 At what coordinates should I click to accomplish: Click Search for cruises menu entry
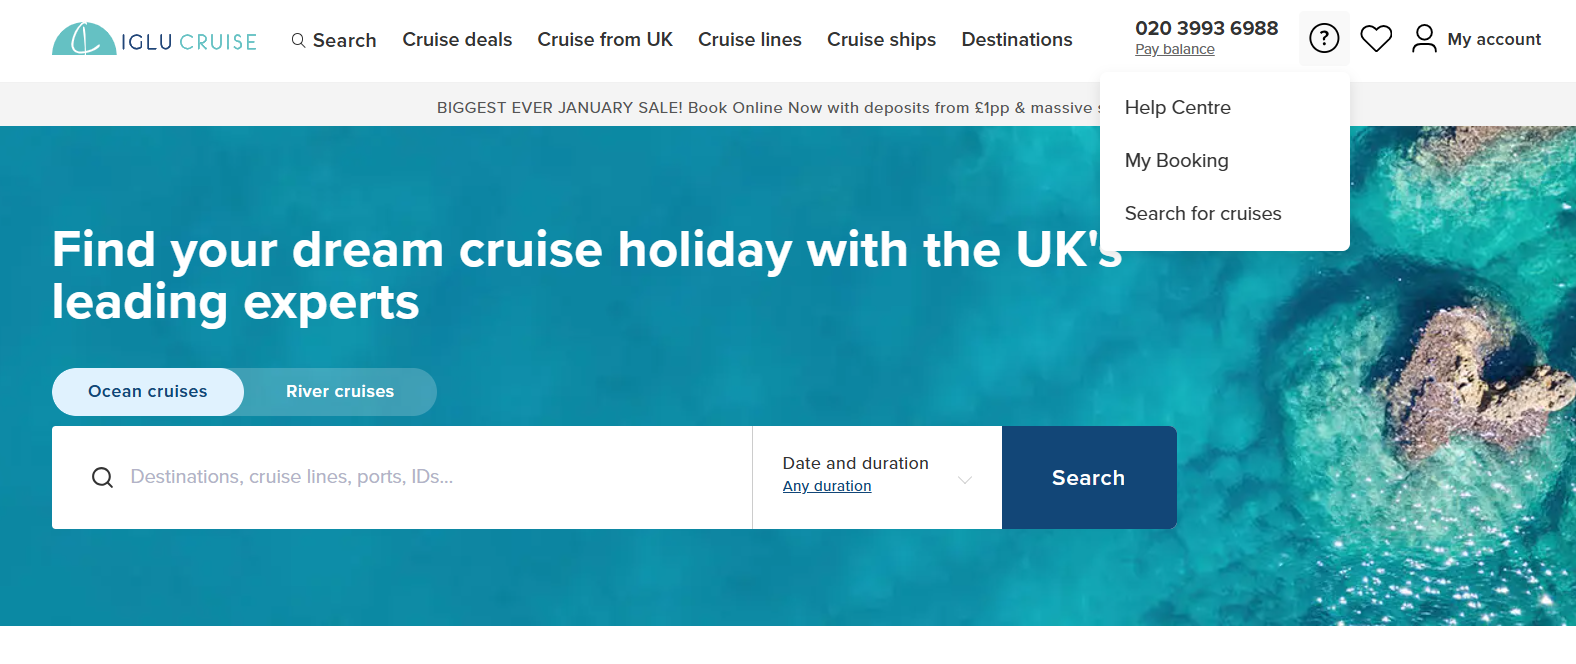click(x=1203, y=214)
